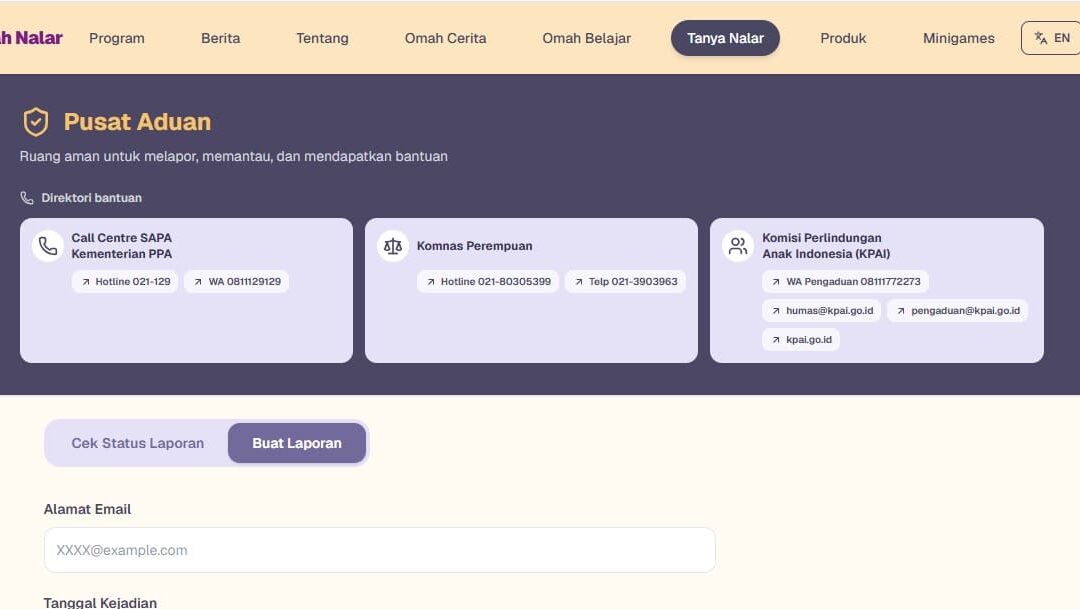Click the Tanggal Kejadian label
The width and height of the screenshot is (1080, 609).
[101, 602]
